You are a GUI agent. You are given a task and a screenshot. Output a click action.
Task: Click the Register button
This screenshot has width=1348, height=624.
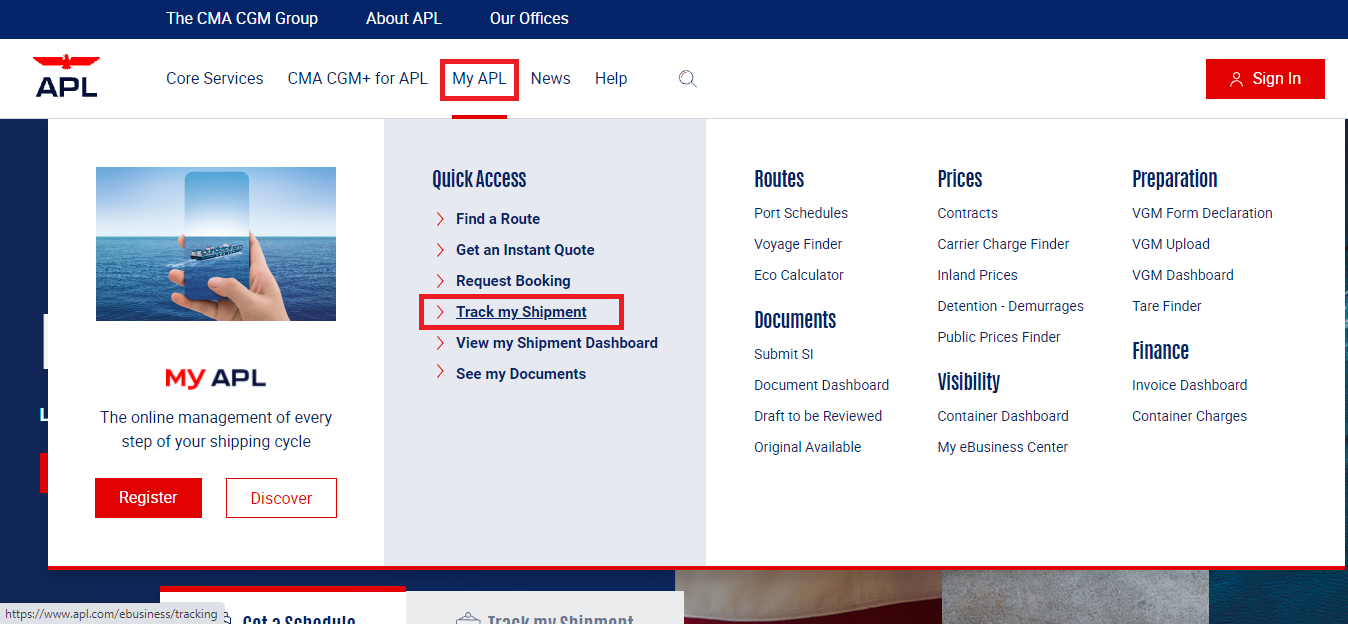tap(148, 498)
